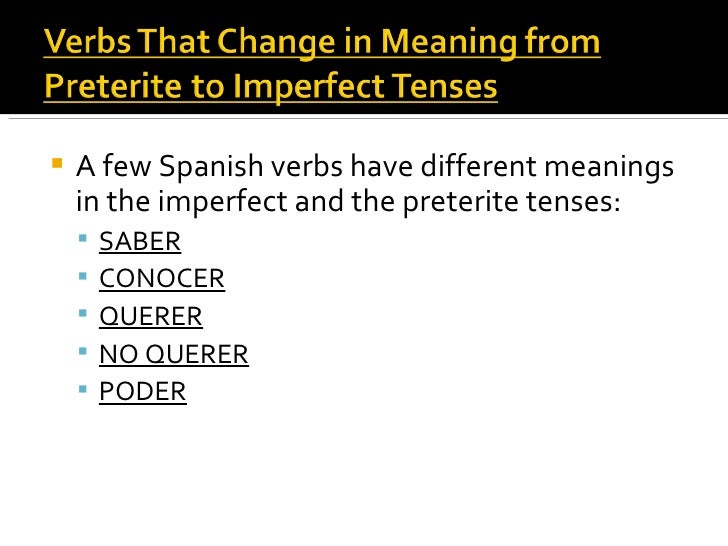The image size is (728, 546).
Task: Click the word 'Tenses' in the title
Action: (445, 86)
